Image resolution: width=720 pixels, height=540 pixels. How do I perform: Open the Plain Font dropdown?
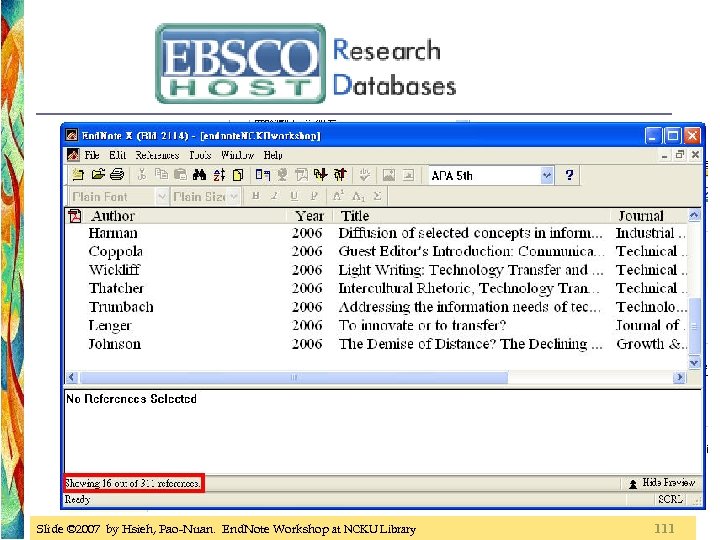click(x=161, y=197)
